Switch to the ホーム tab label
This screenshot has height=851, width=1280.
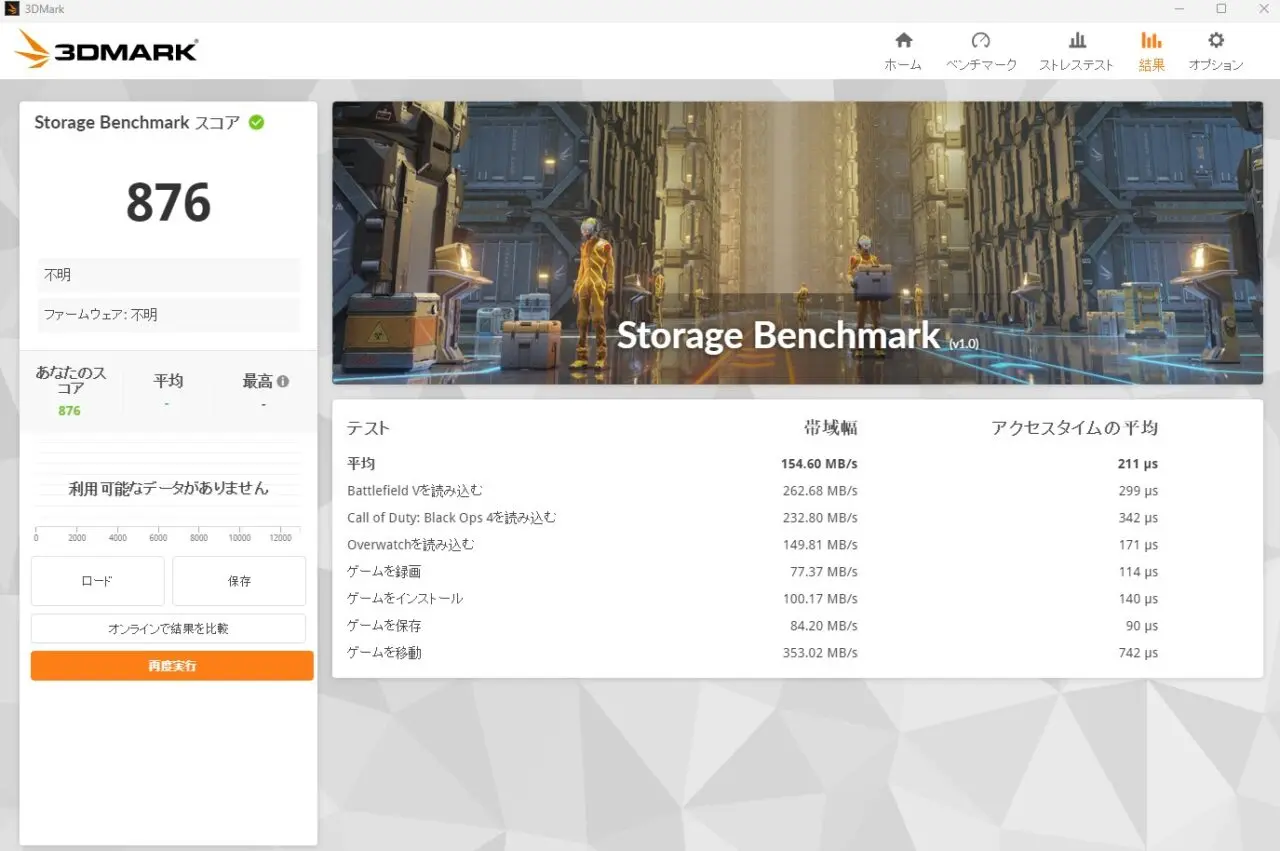[903, 65]
